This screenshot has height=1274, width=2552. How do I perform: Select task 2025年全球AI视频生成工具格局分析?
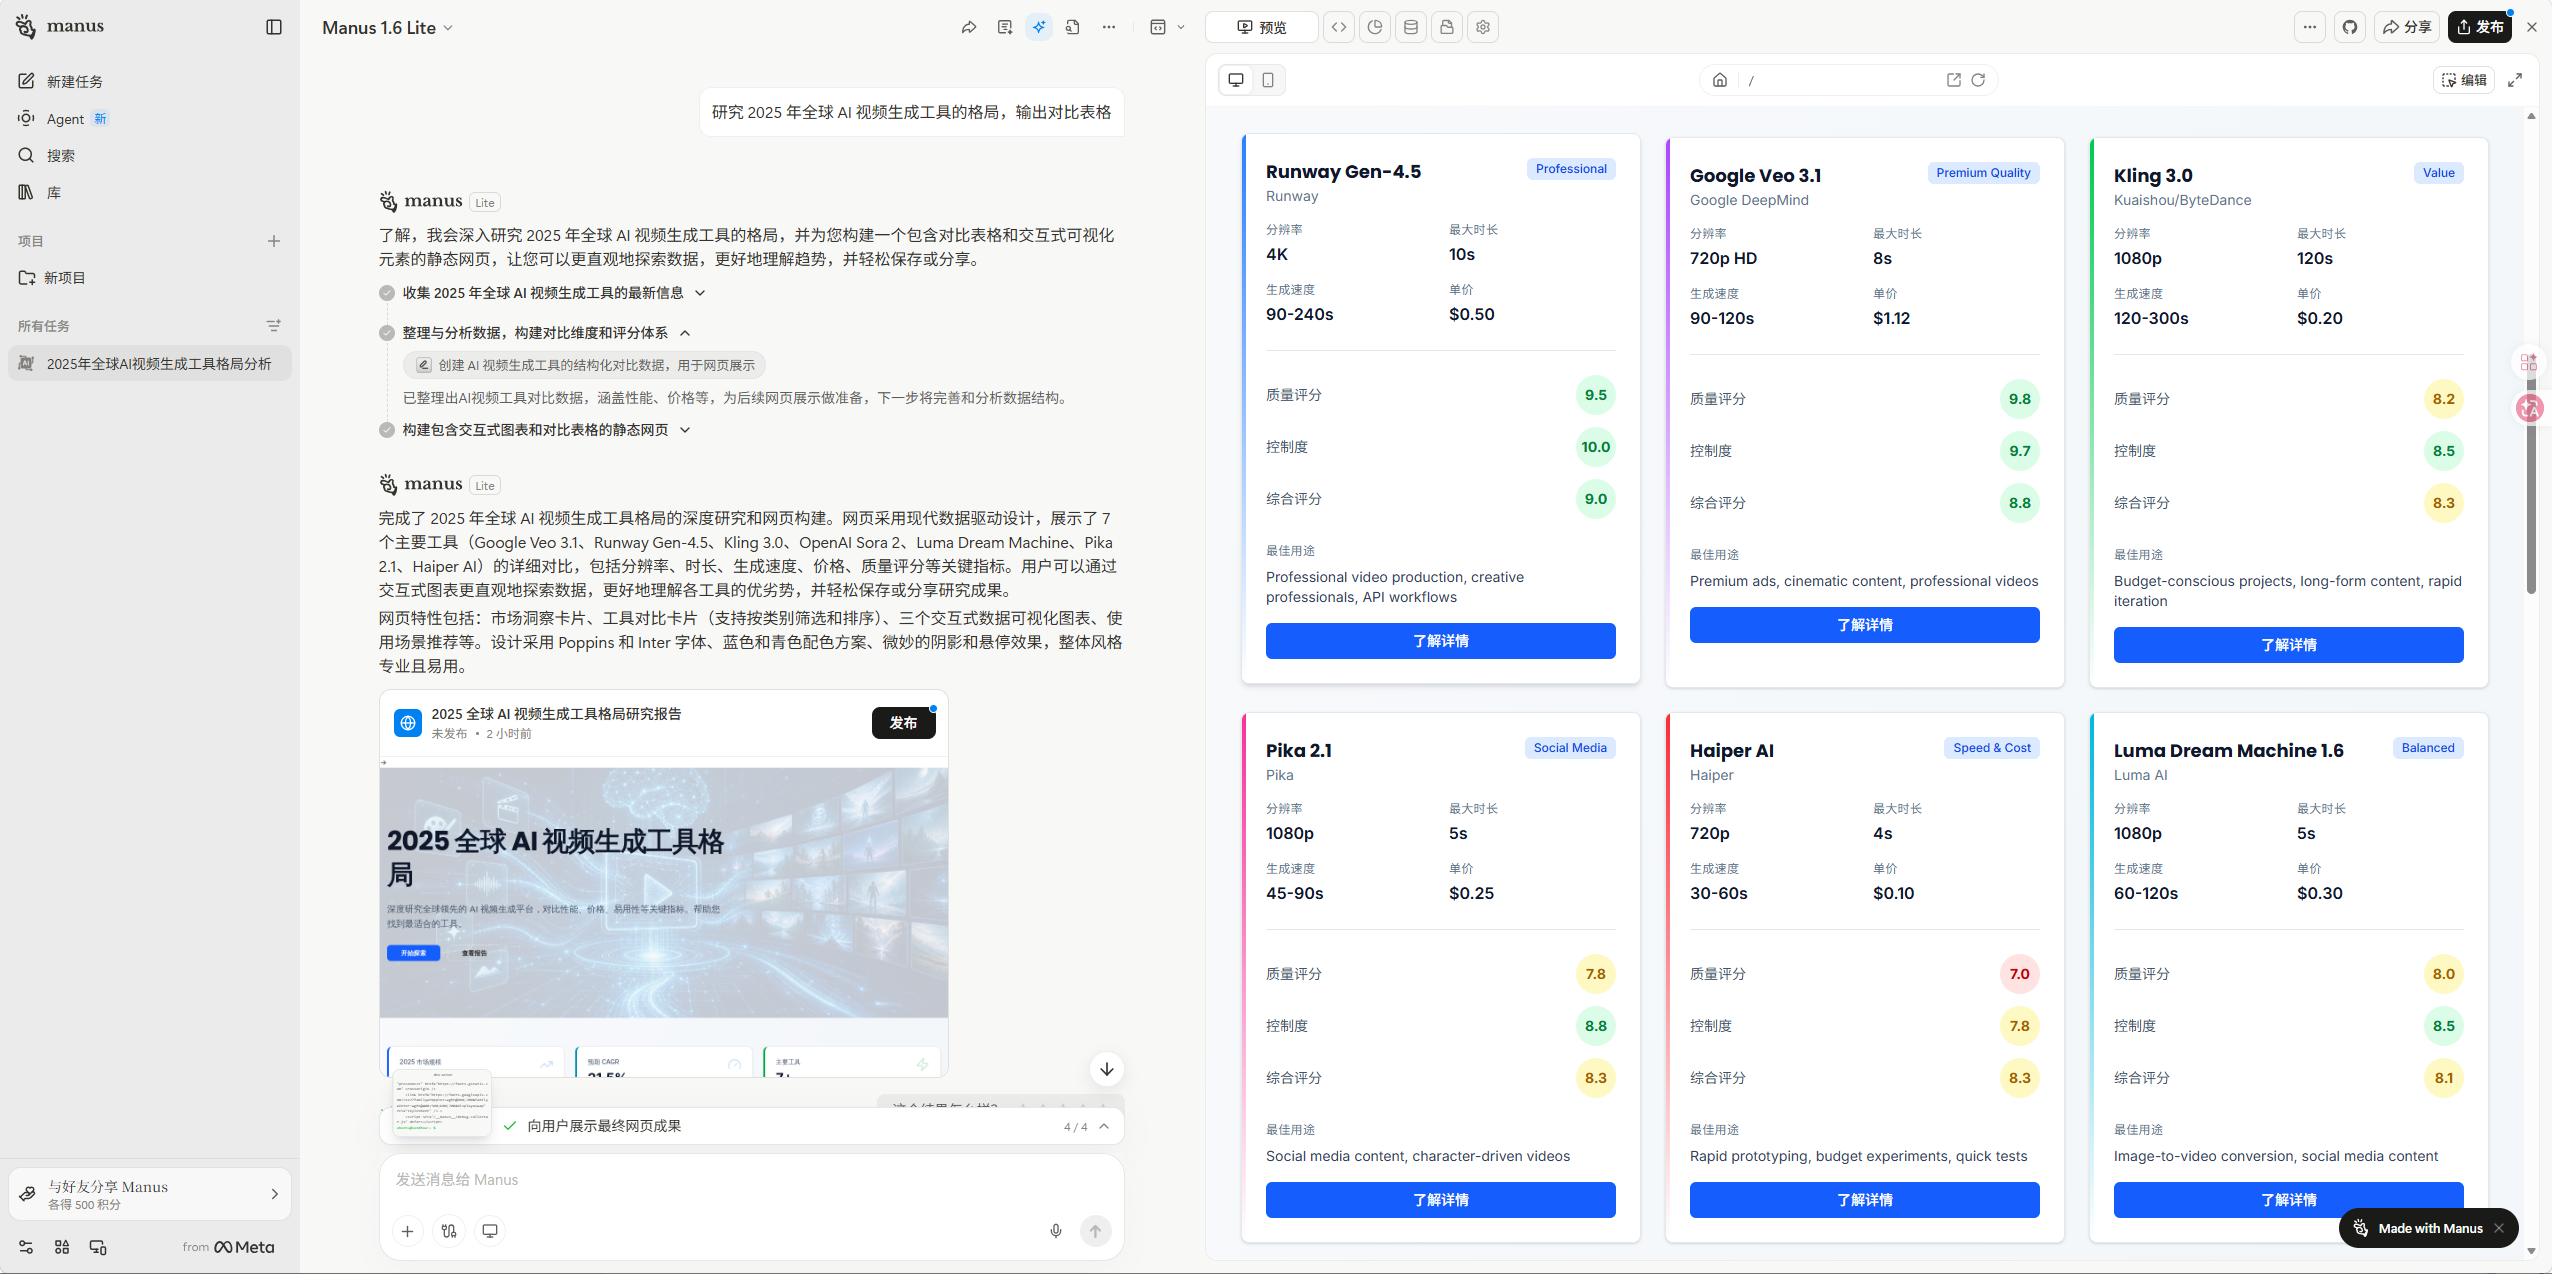tap(150, 363)
